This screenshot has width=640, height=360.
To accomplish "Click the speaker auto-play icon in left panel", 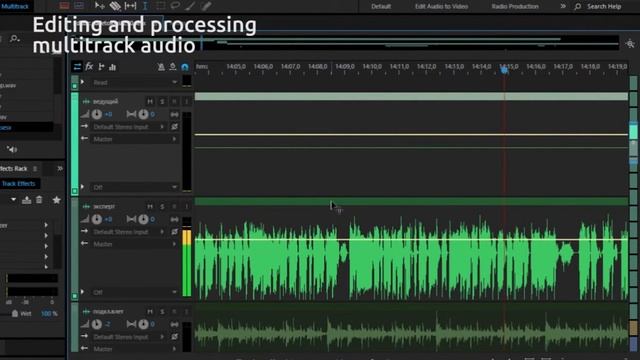I will 12,149.
